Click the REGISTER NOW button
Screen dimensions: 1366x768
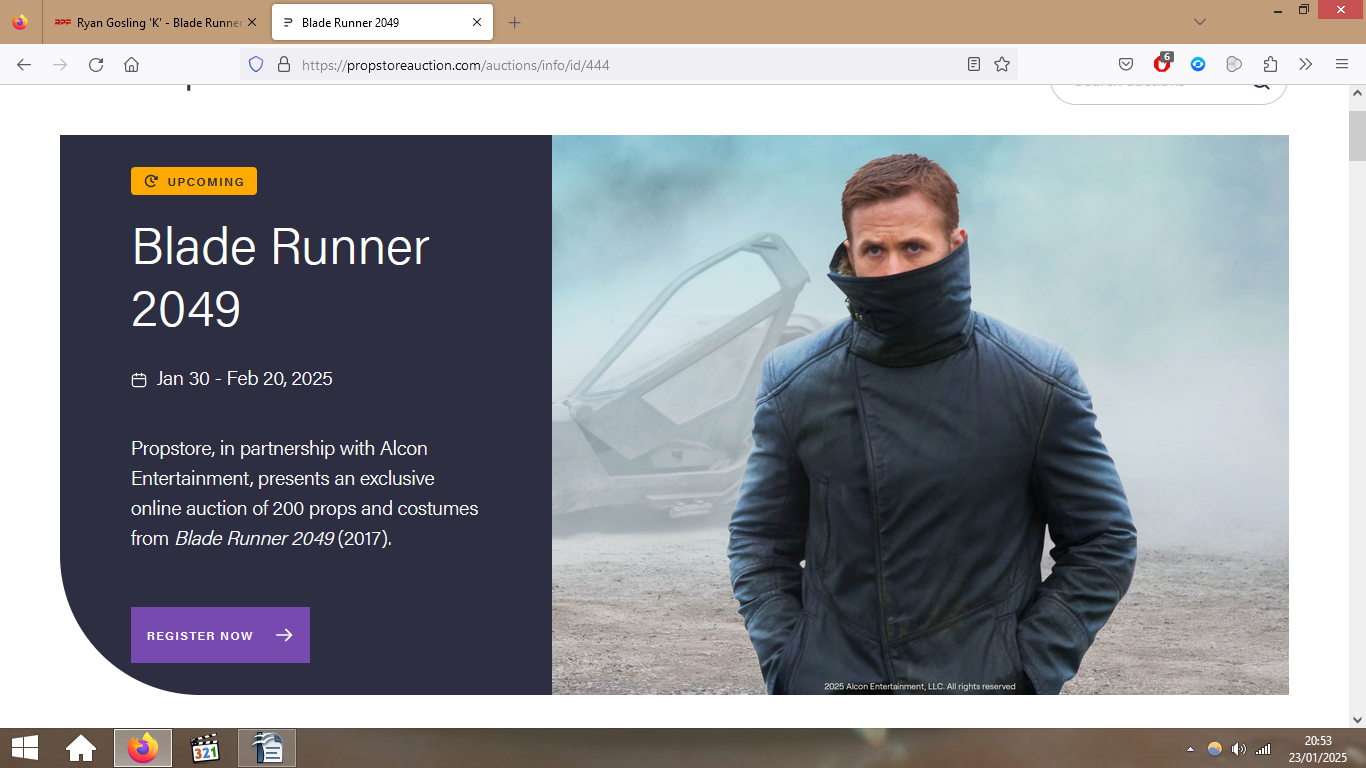point(220,635)
